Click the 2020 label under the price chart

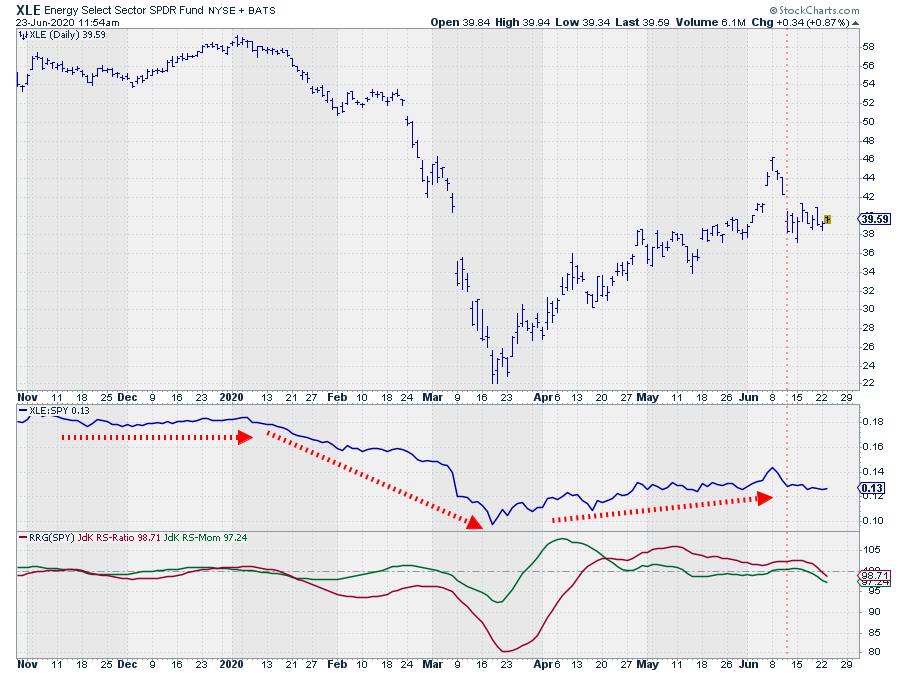click(231, 397)
